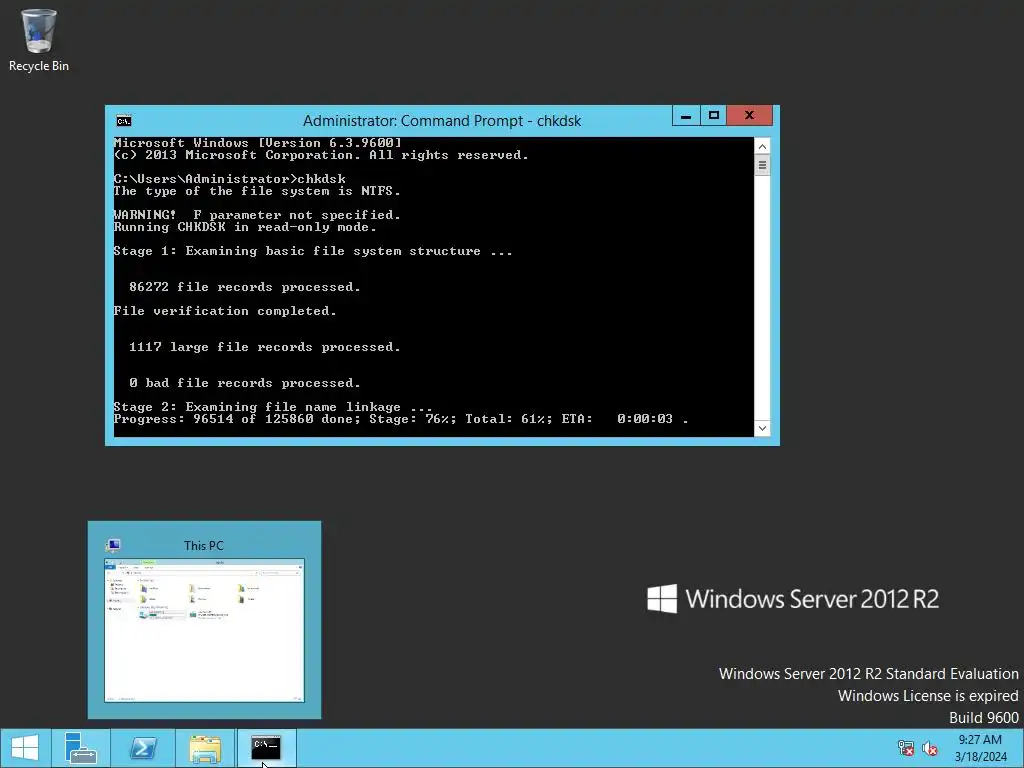Click the 'C:\Users\Administrator>chkdsk' command line

click(230, 179)
